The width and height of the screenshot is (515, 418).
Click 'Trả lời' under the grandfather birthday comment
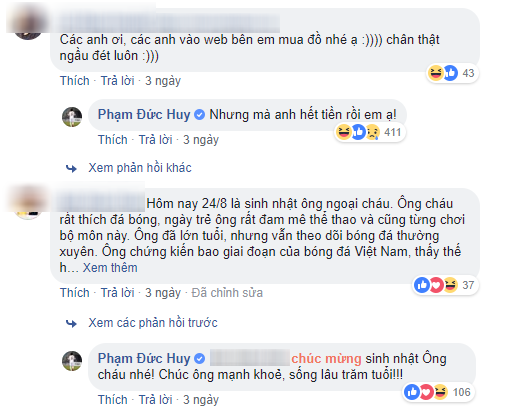[x=117, y=293]
